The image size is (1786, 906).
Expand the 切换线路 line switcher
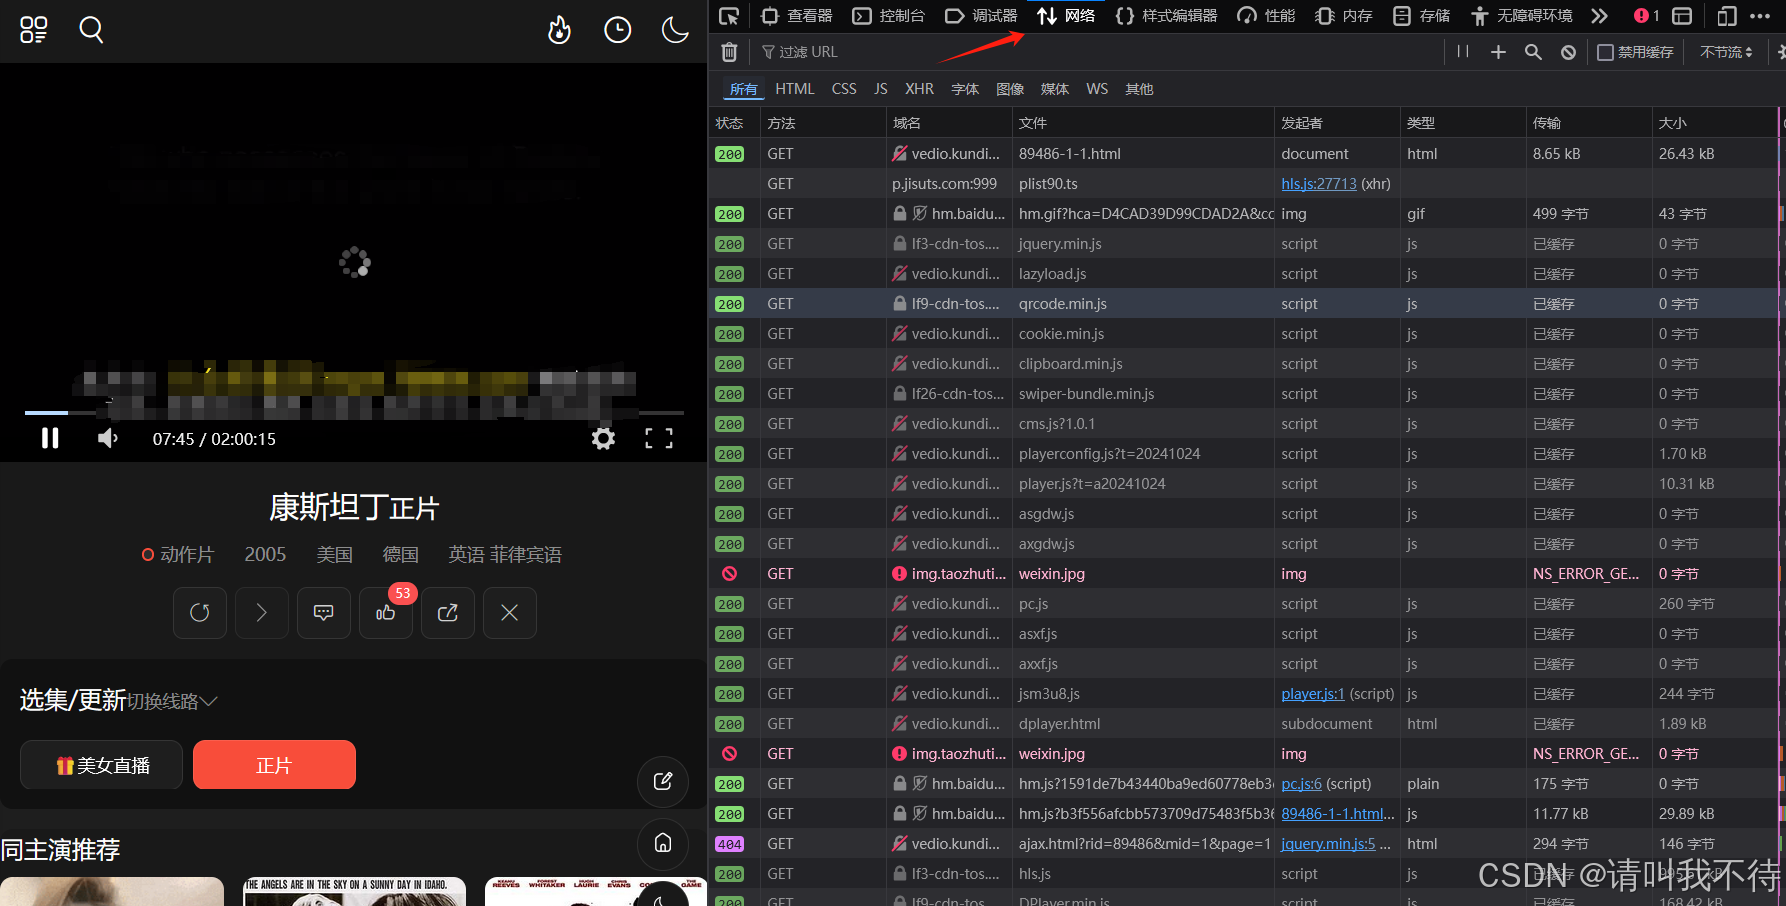[172, 702]
